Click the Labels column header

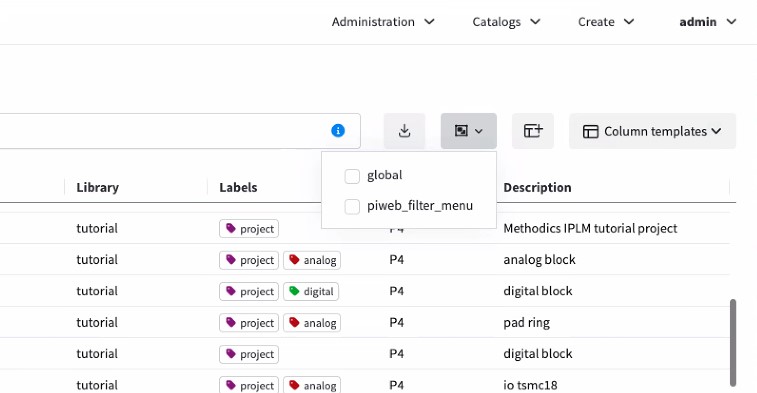click(x=238, y=187)
